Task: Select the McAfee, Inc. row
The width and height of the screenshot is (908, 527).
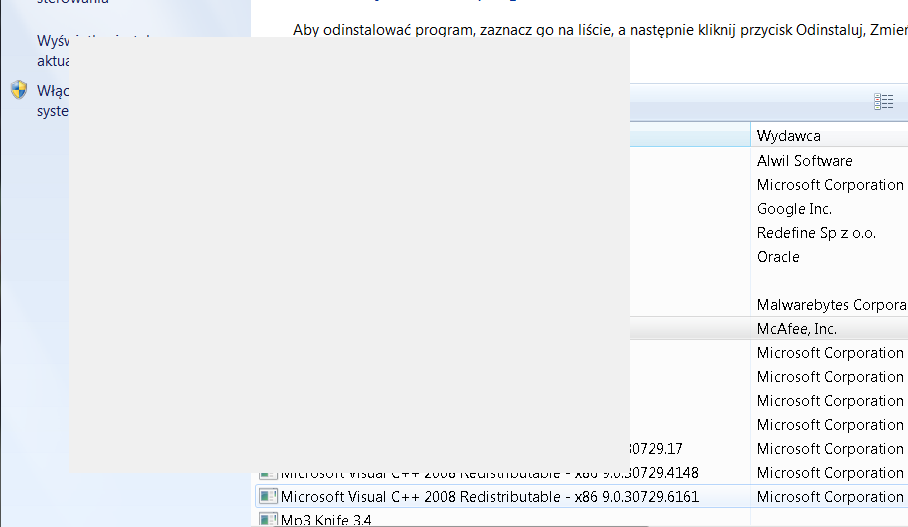Action: coord(769,329)
